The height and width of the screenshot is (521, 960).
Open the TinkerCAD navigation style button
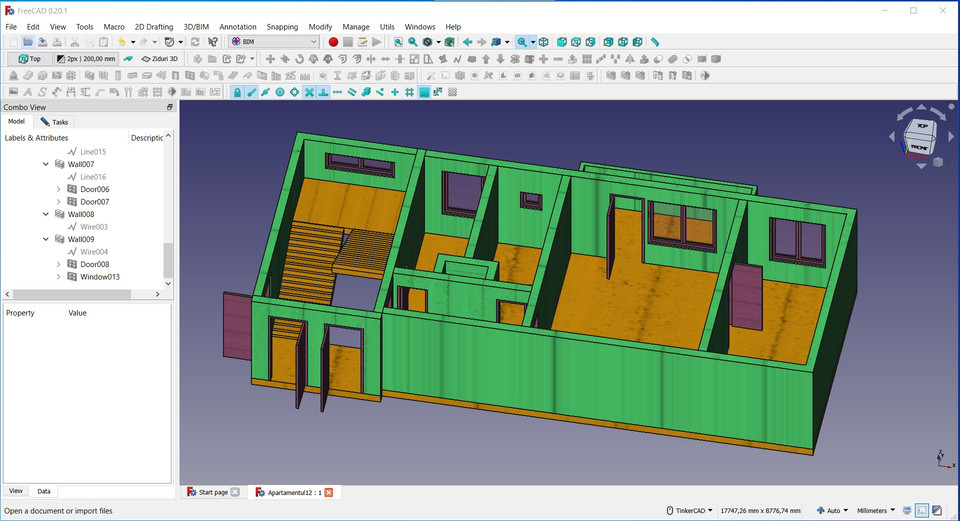[x=689, y=510]
